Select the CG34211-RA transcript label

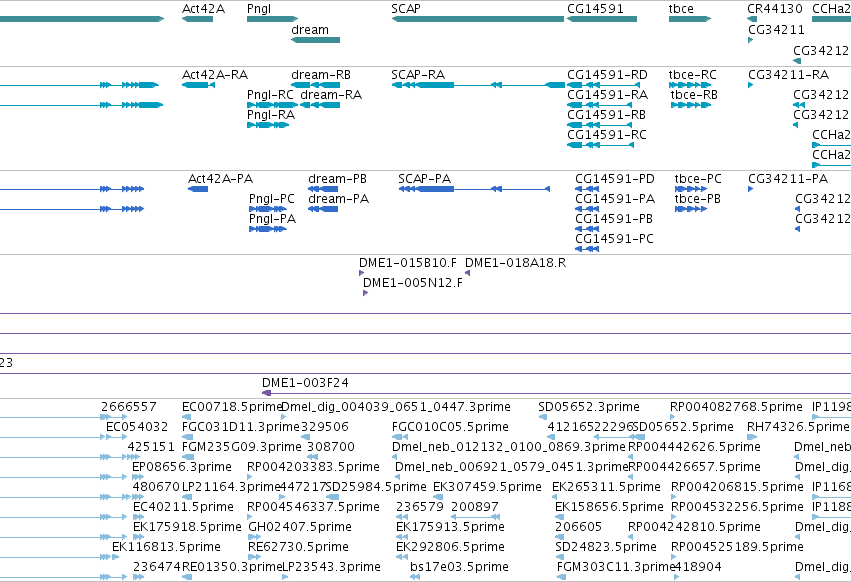coord(788,74)
